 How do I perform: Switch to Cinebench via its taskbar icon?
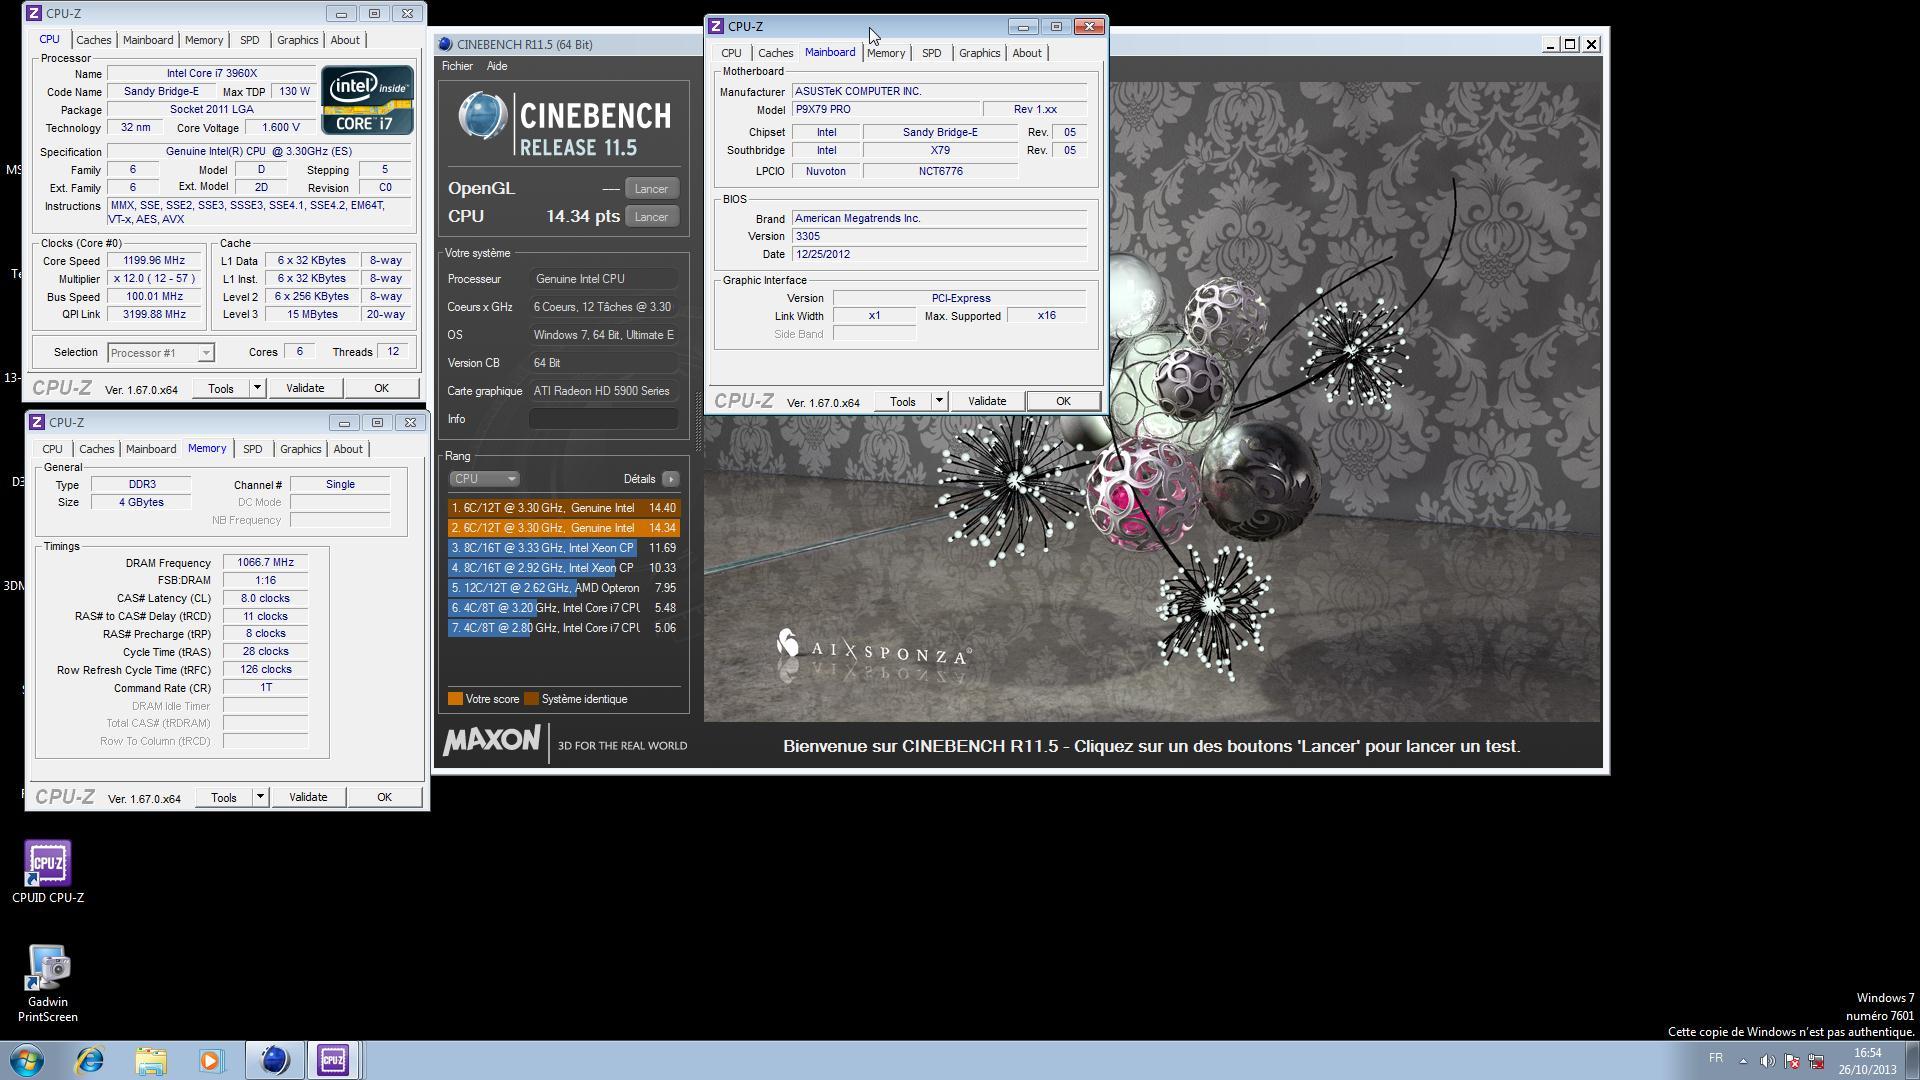[274, 1060]
